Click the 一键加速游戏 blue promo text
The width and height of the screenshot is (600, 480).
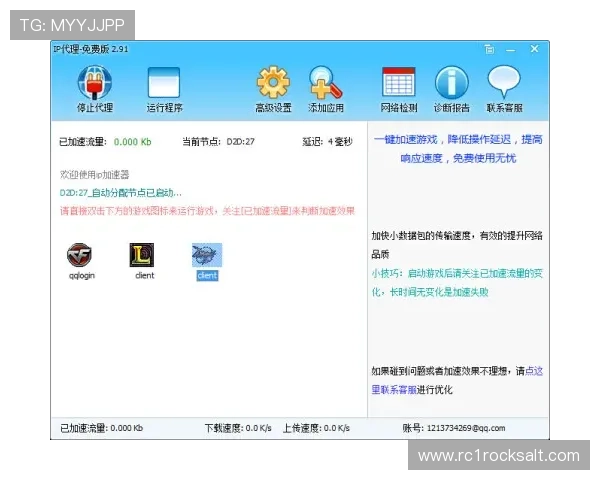pyautogui.click(x=458, y=149)
